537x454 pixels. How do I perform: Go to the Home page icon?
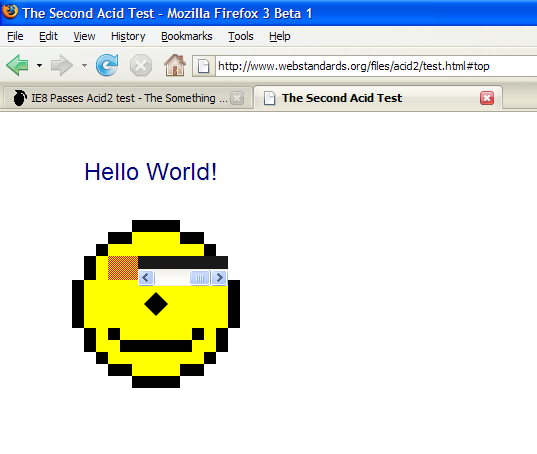pos(175,65)
